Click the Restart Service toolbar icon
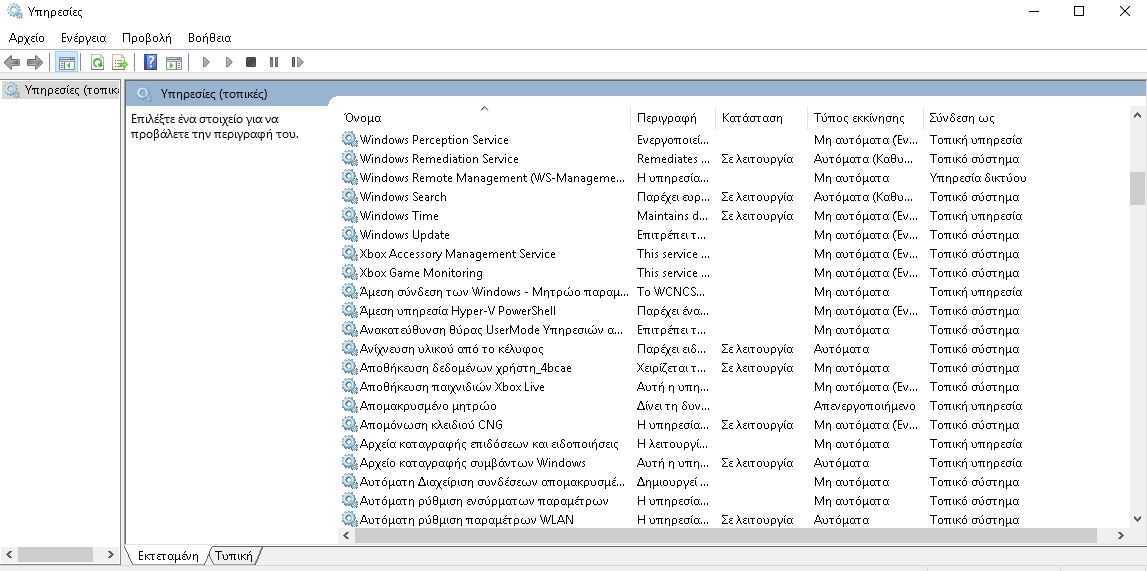Image resolution: width=1147 pixels, height=571 pixels. coord(297,63)
